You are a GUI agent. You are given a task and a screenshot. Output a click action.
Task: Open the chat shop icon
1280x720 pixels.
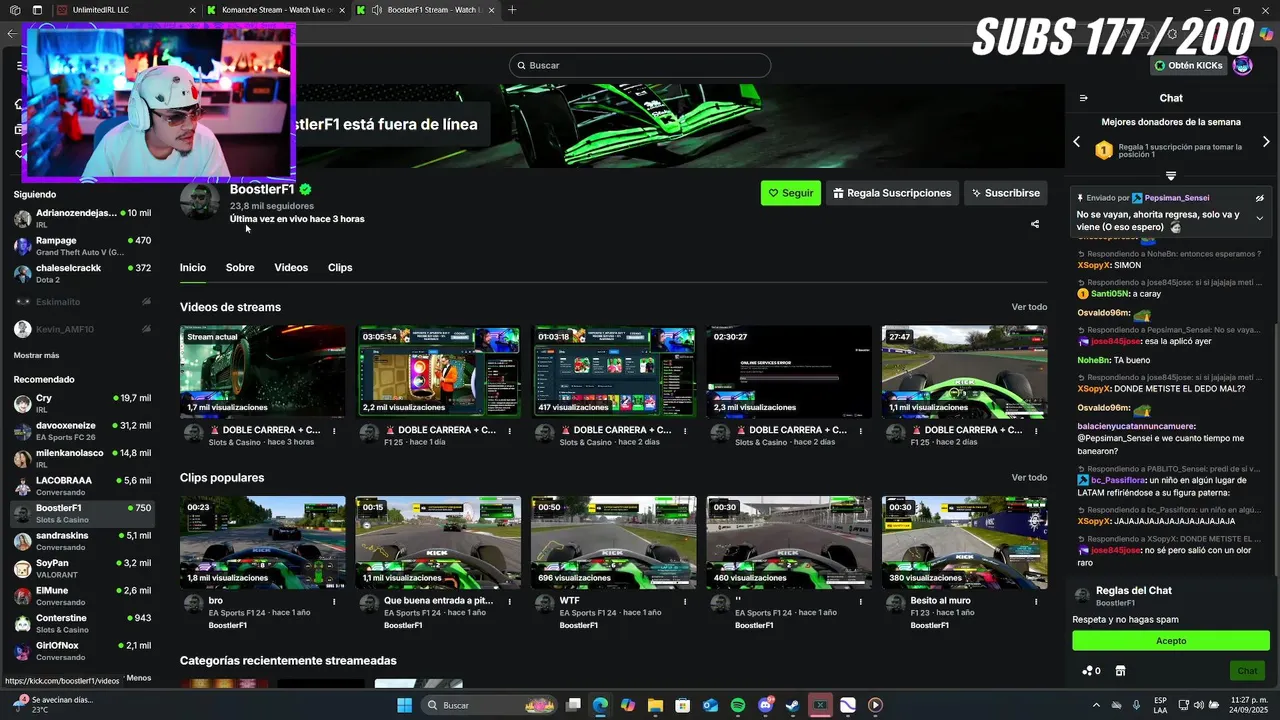1120,671
